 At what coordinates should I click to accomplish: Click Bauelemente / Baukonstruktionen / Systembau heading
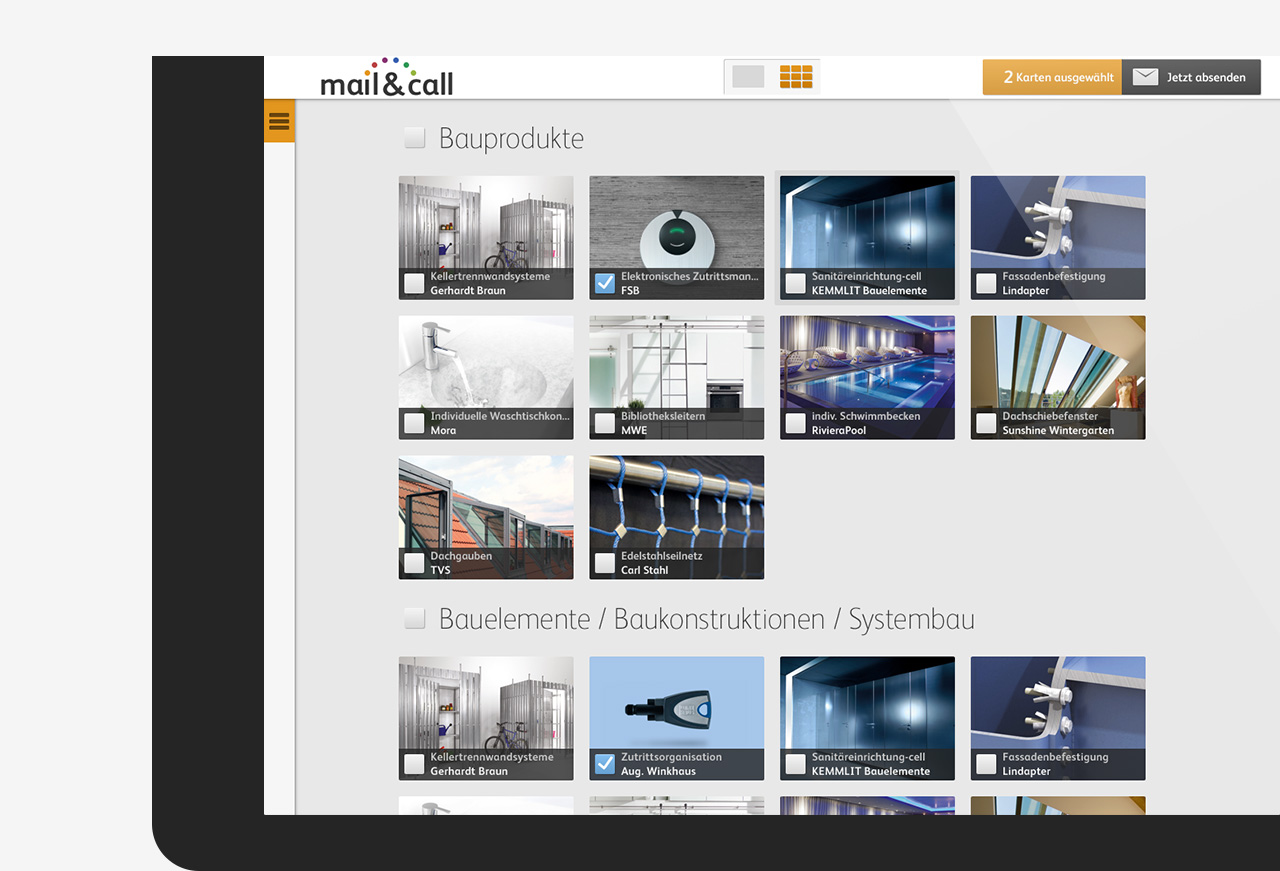pyautogui.click(x=706, y=619)
